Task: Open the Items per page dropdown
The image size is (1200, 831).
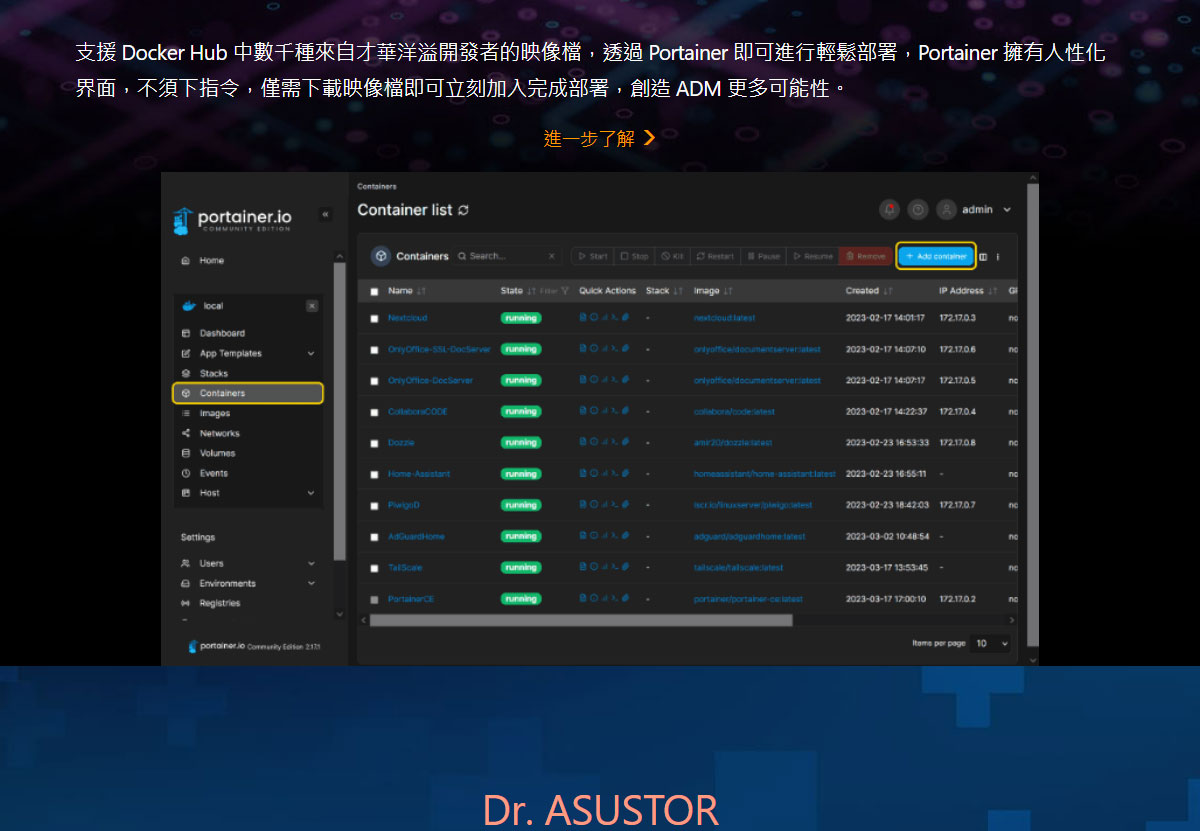Action: 988,643
